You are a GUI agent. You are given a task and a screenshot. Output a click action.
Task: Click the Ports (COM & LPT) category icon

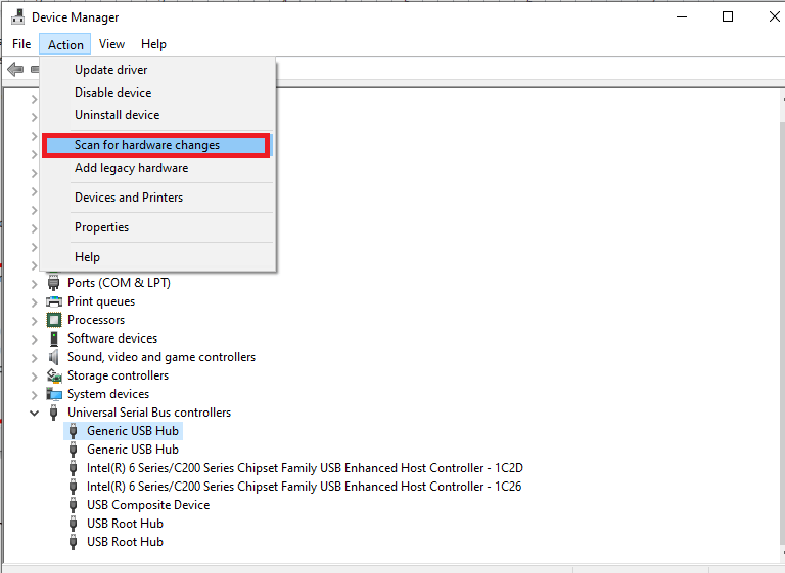pos(54,283)
